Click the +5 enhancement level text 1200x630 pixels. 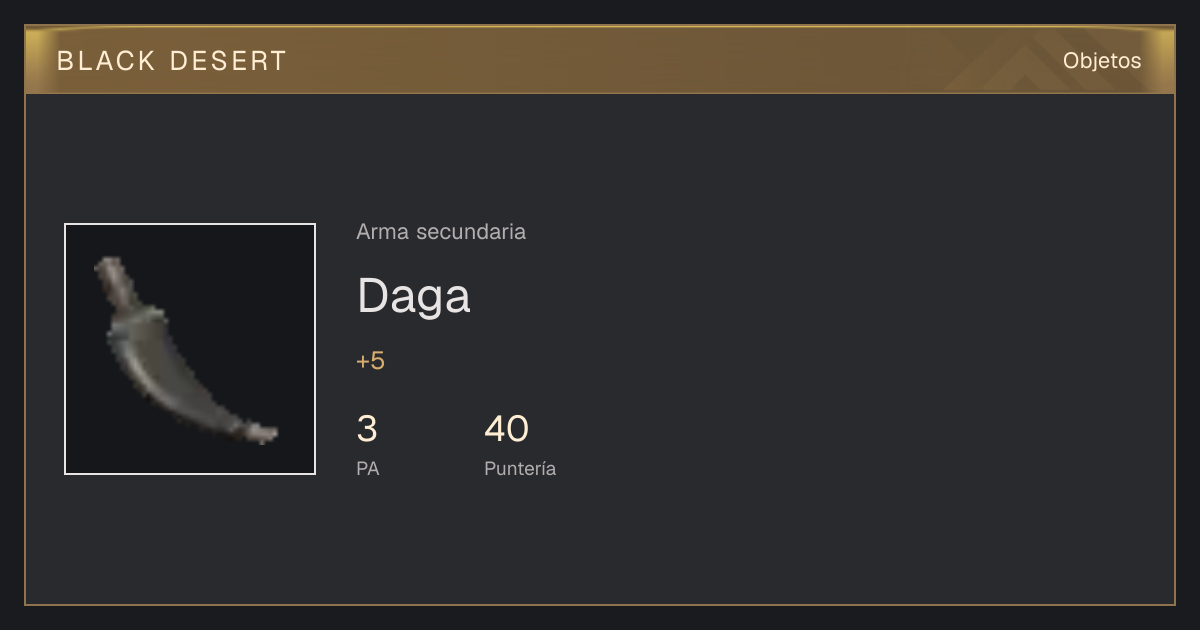pos(370,361)
